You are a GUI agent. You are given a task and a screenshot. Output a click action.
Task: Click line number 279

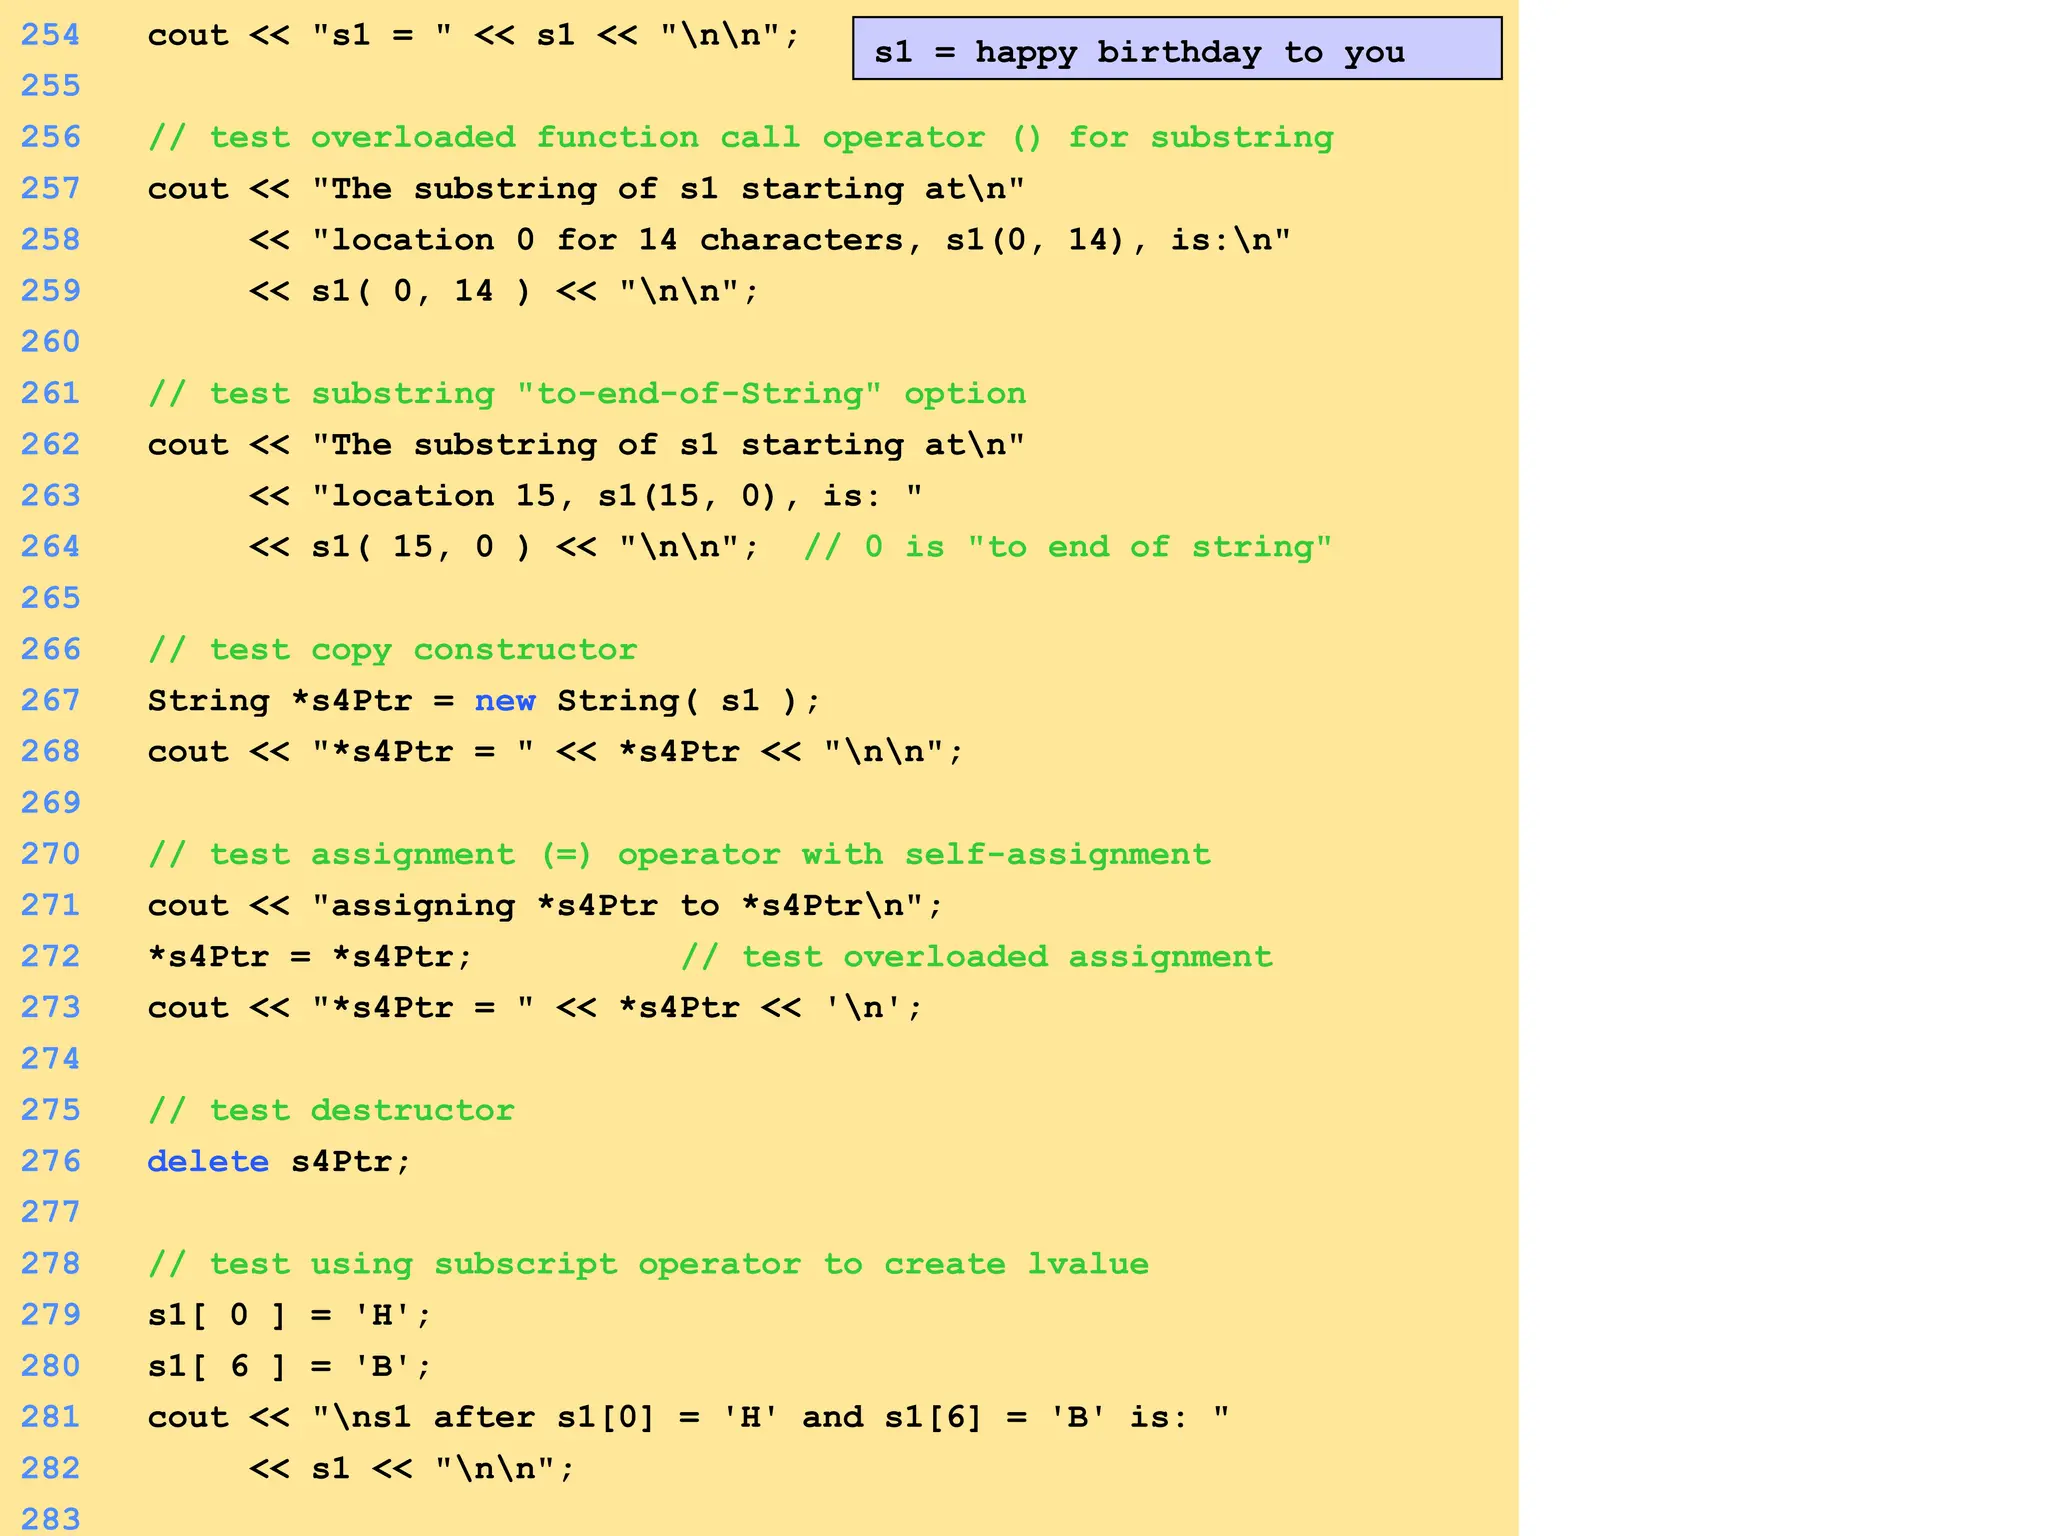(x=50, y=1315)
